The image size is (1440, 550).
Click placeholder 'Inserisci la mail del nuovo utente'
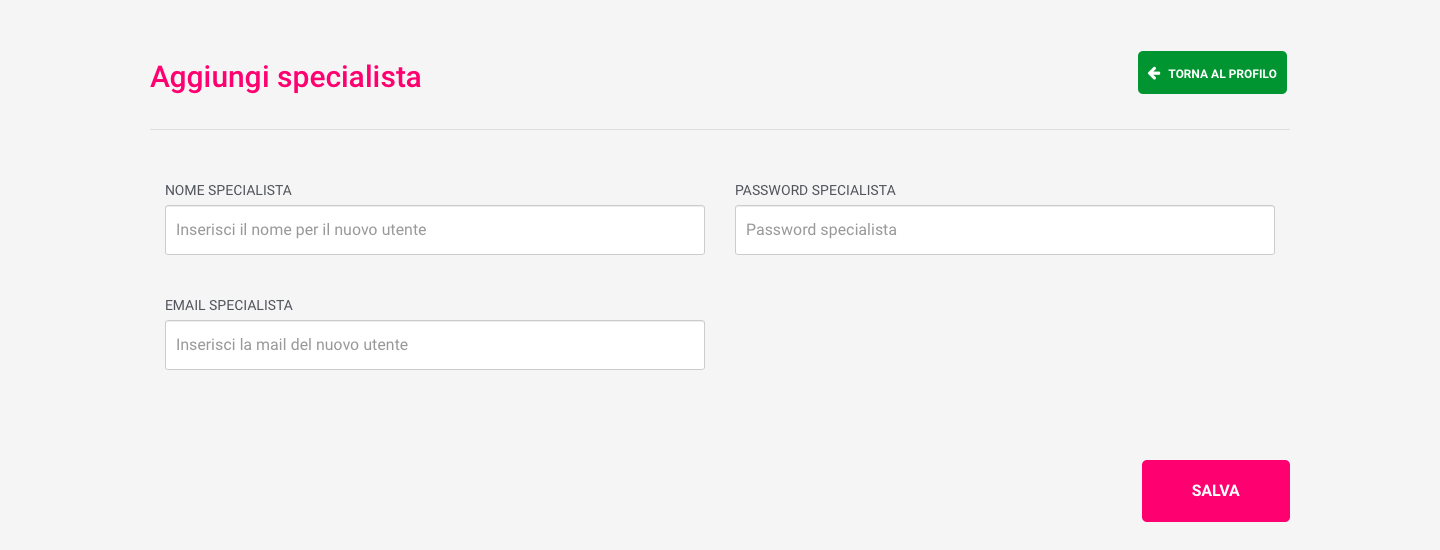292,345
